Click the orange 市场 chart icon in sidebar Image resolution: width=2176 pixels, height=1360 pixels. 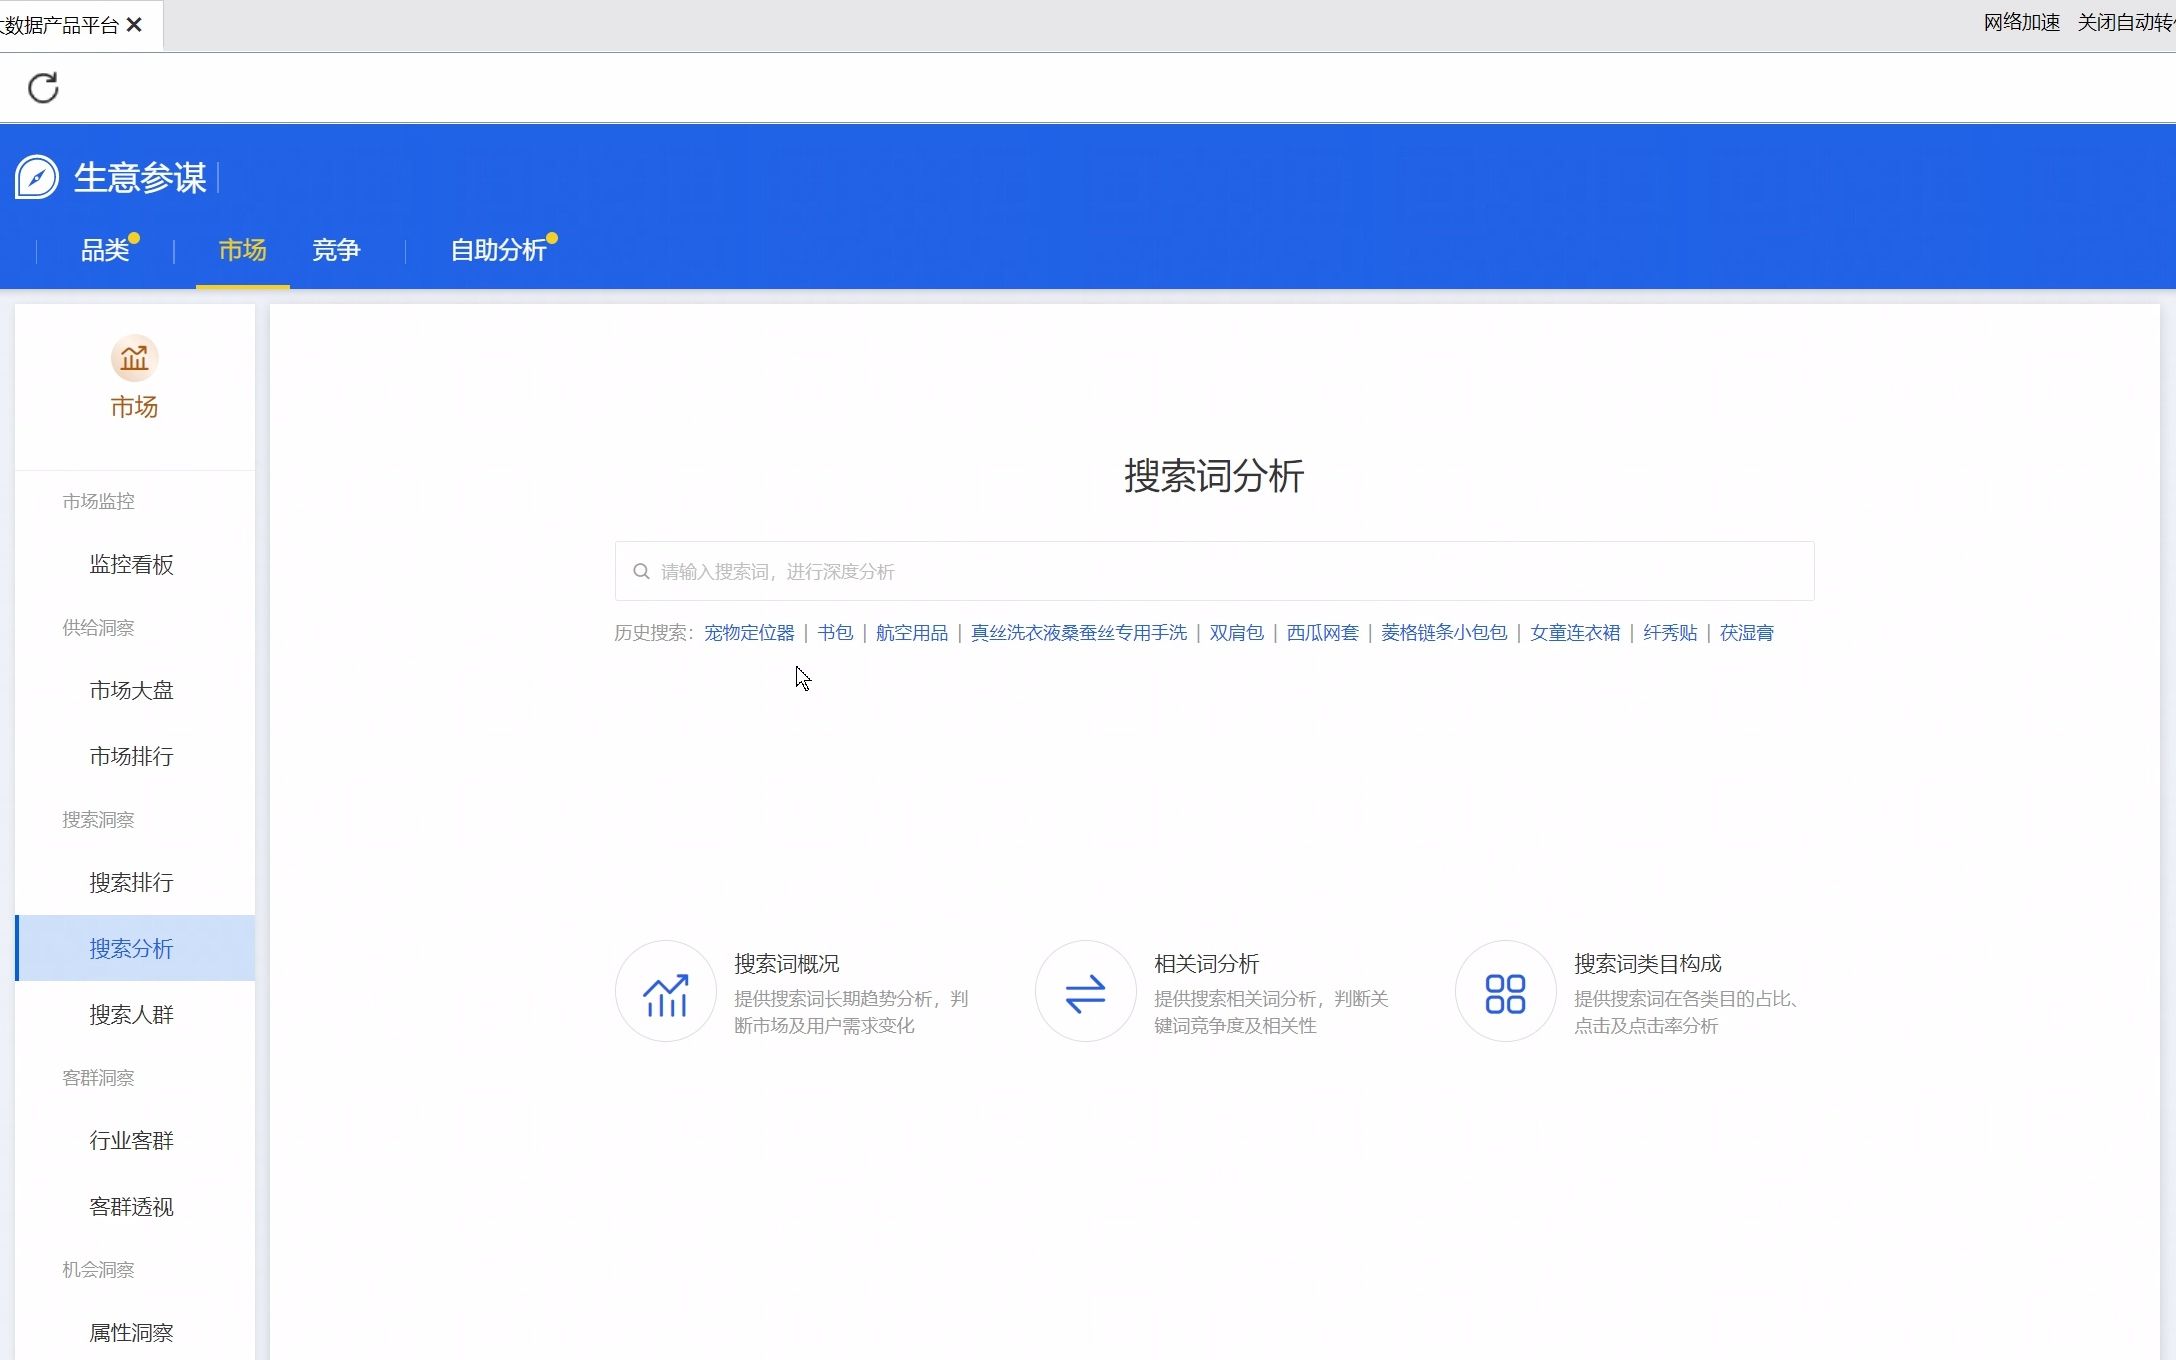tap(134, 358)
